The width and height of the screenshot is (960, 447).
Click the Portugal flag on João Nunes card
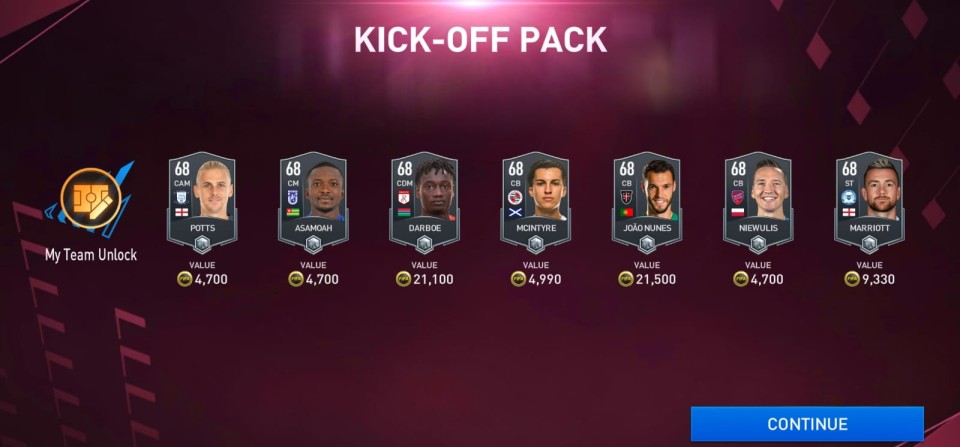coord(626,212)
